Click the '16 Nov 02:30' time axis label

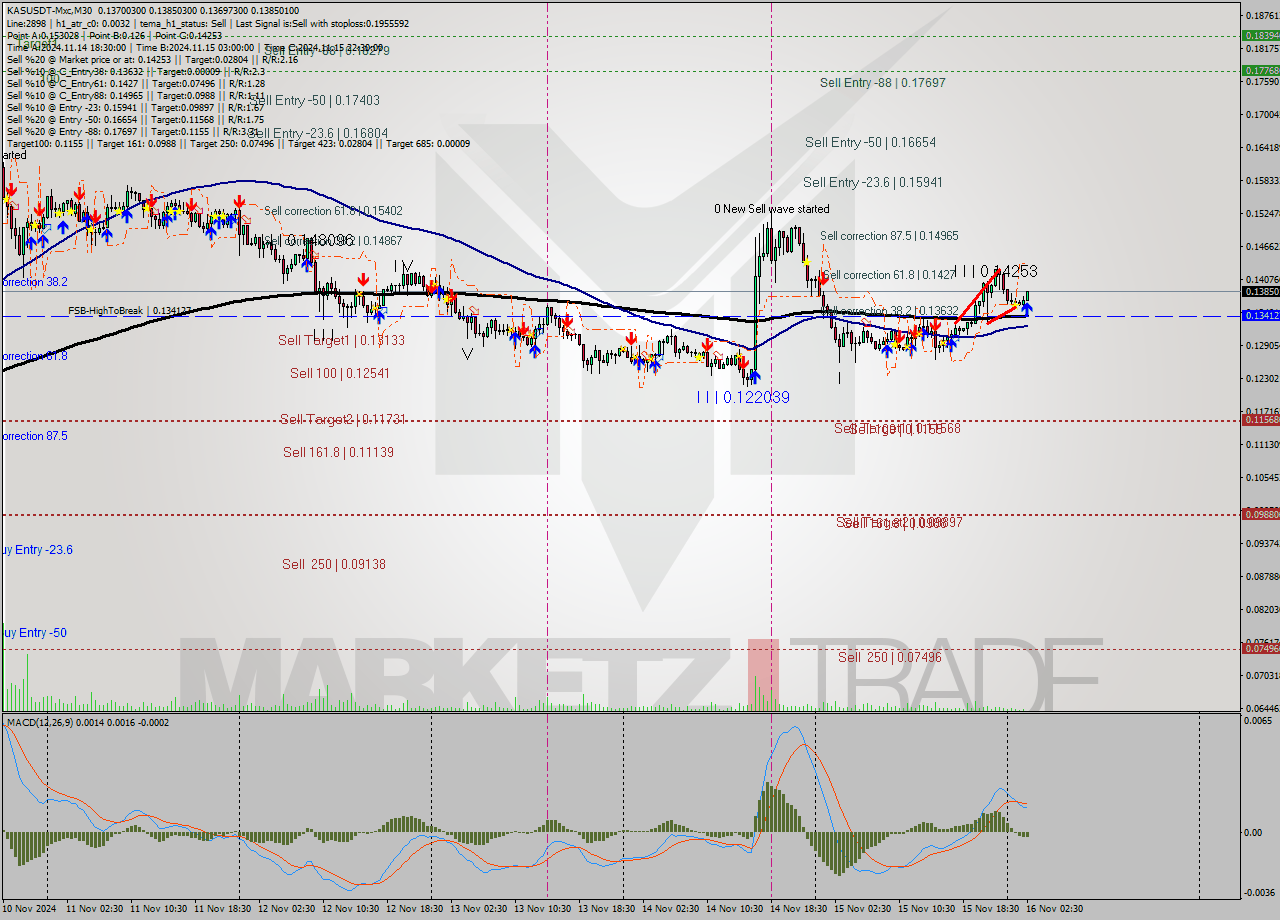tap(1054, 909)
